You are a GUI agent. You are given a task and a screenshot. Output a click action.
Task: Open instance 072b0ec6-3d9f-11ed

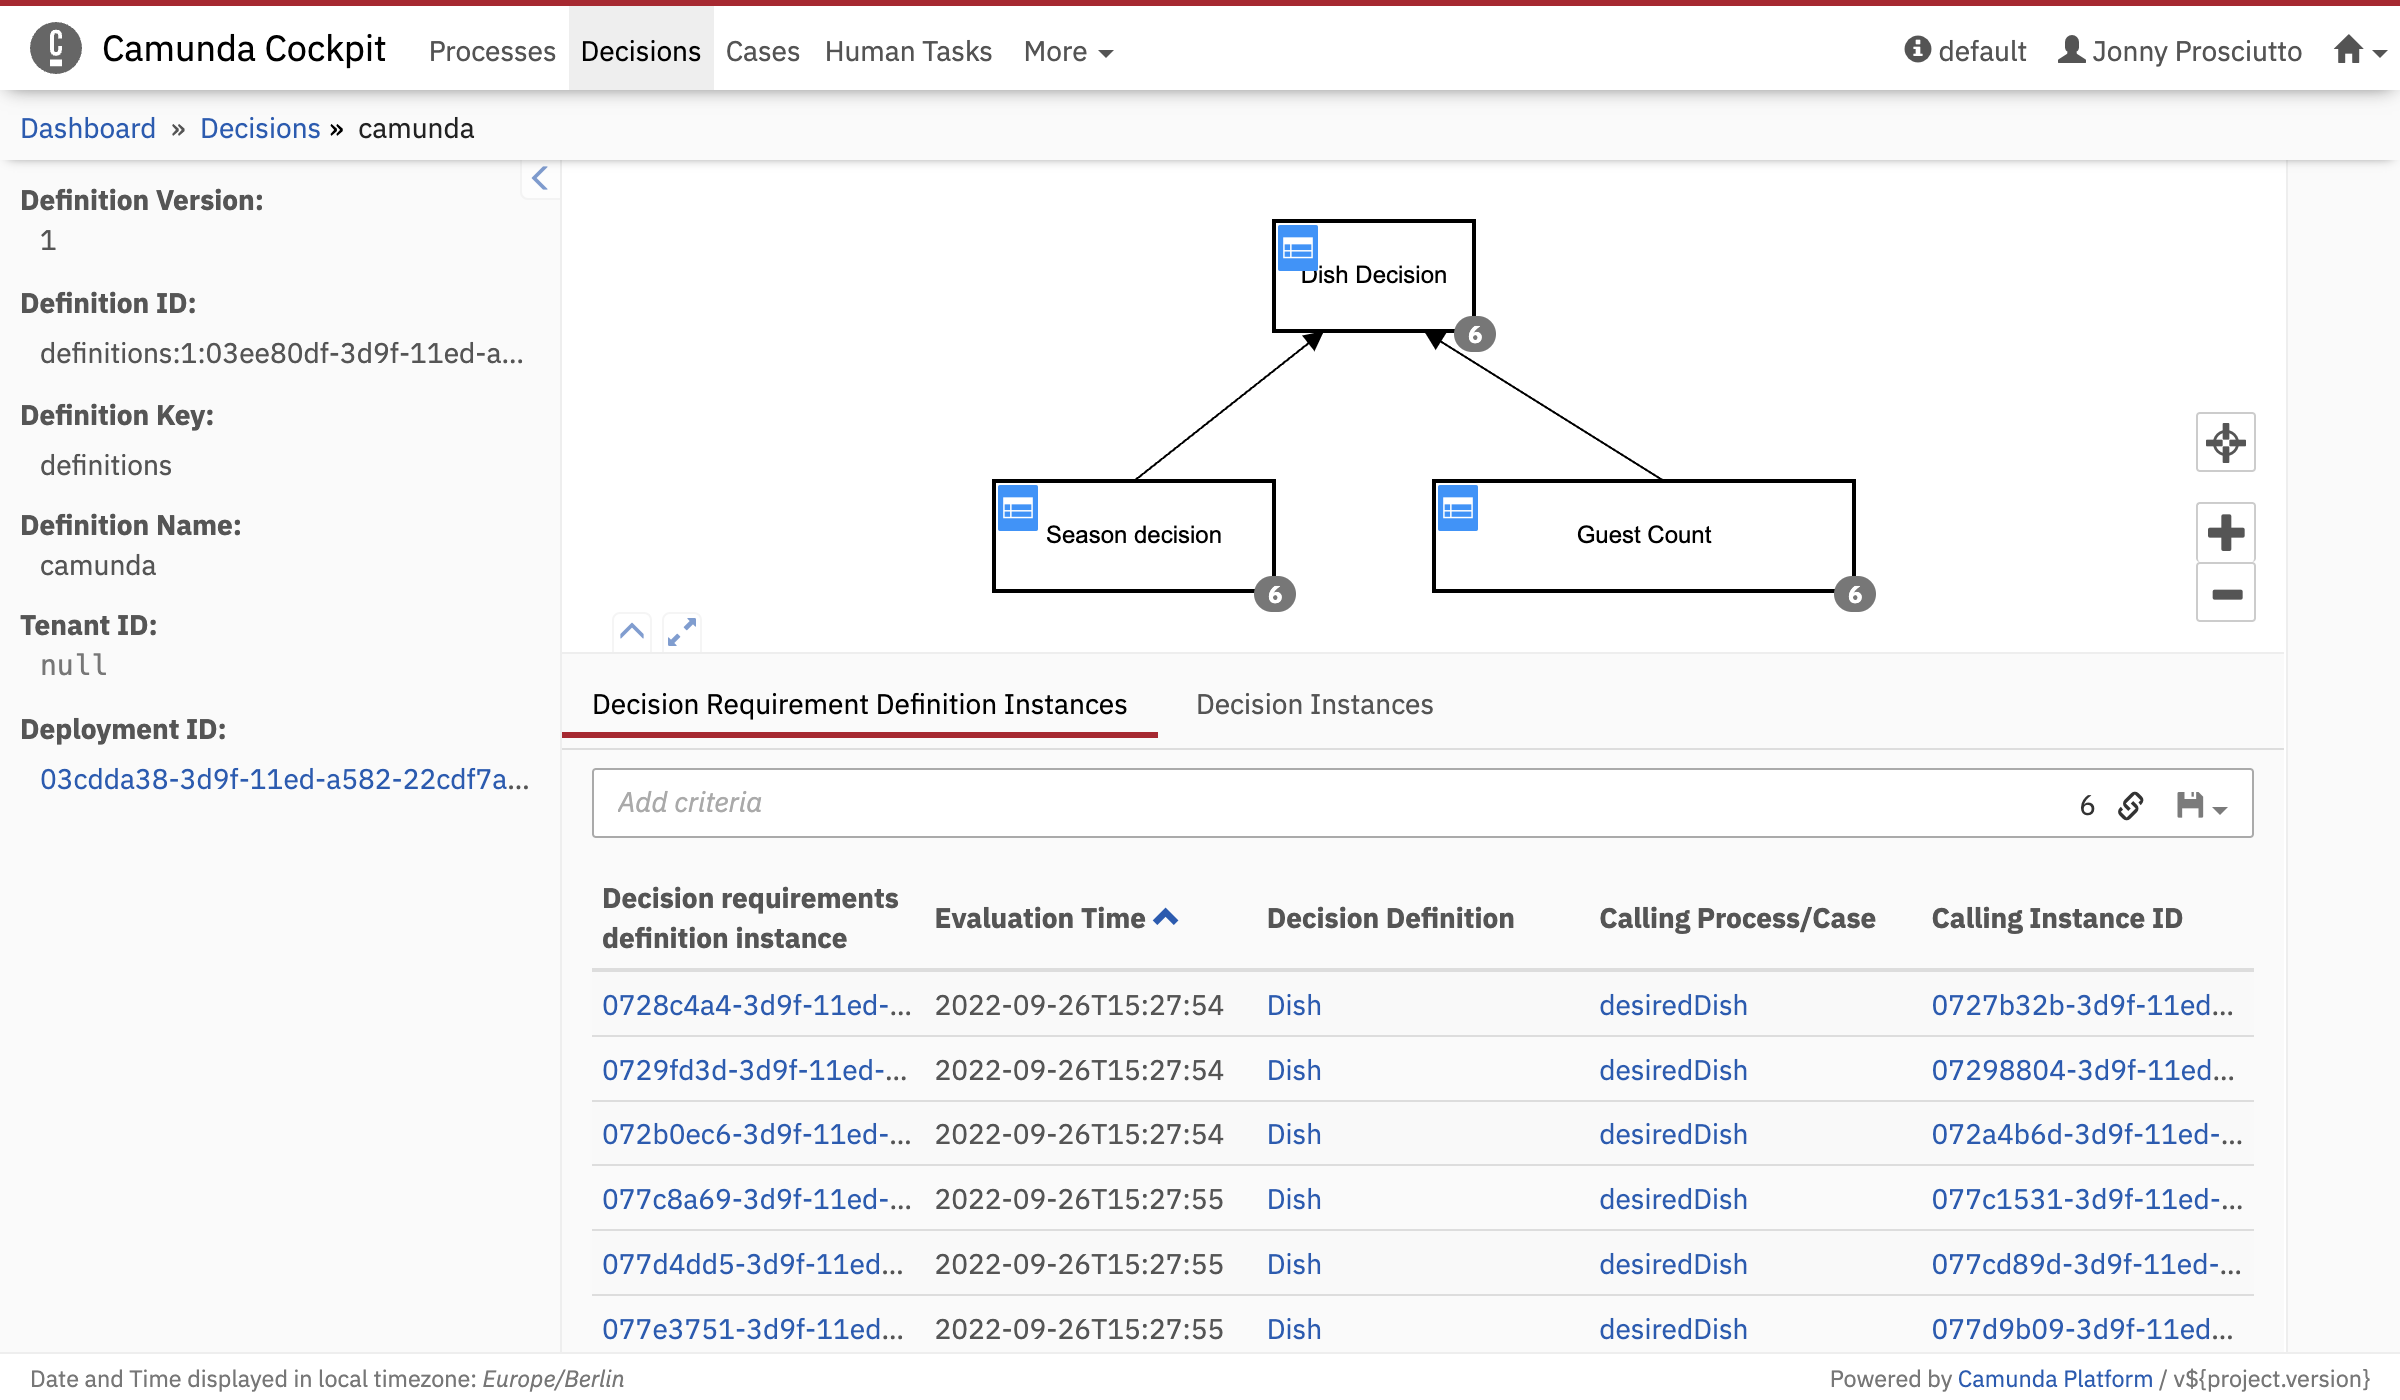click(757, 1134)
